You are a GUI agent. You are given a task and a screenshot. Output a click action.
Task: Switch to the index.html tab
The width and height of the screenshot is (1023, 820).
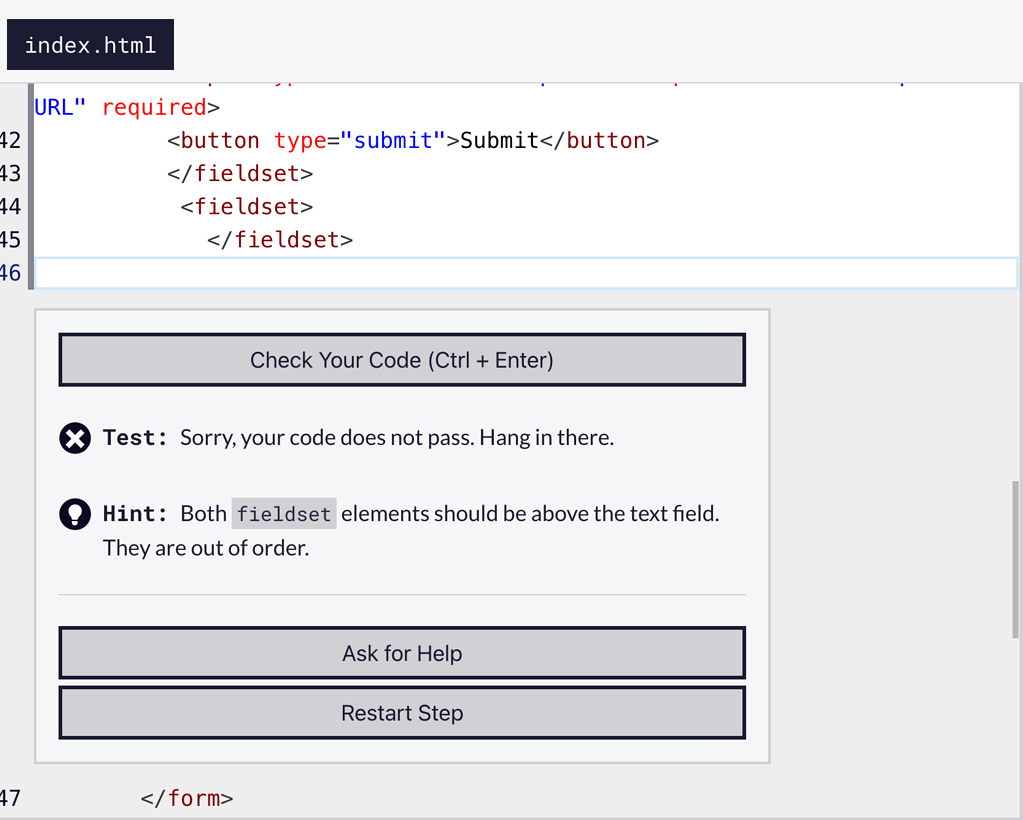[90, 45]
